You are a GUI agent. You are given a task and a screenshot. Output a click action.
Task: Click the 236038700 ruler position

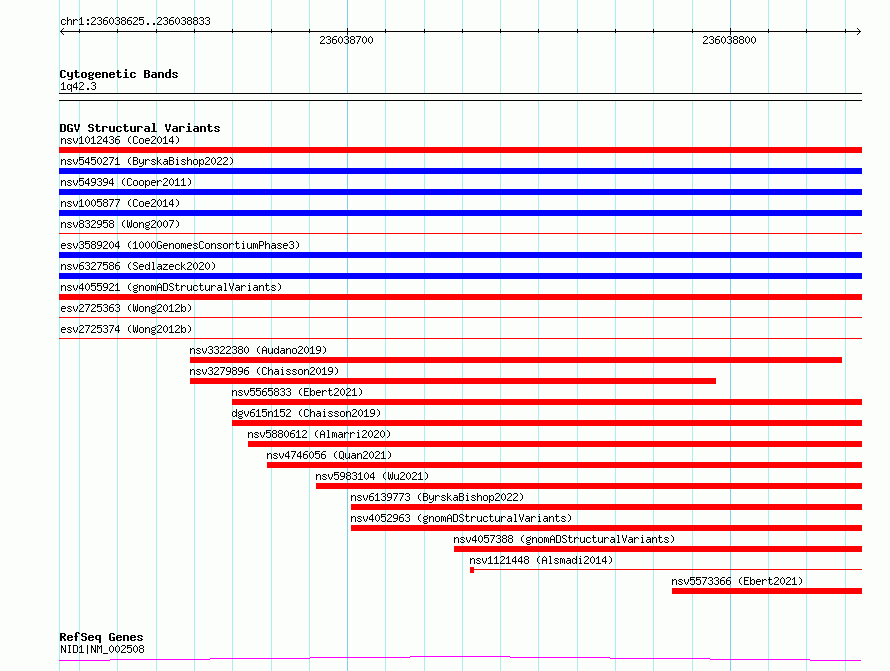coord(346,40)
